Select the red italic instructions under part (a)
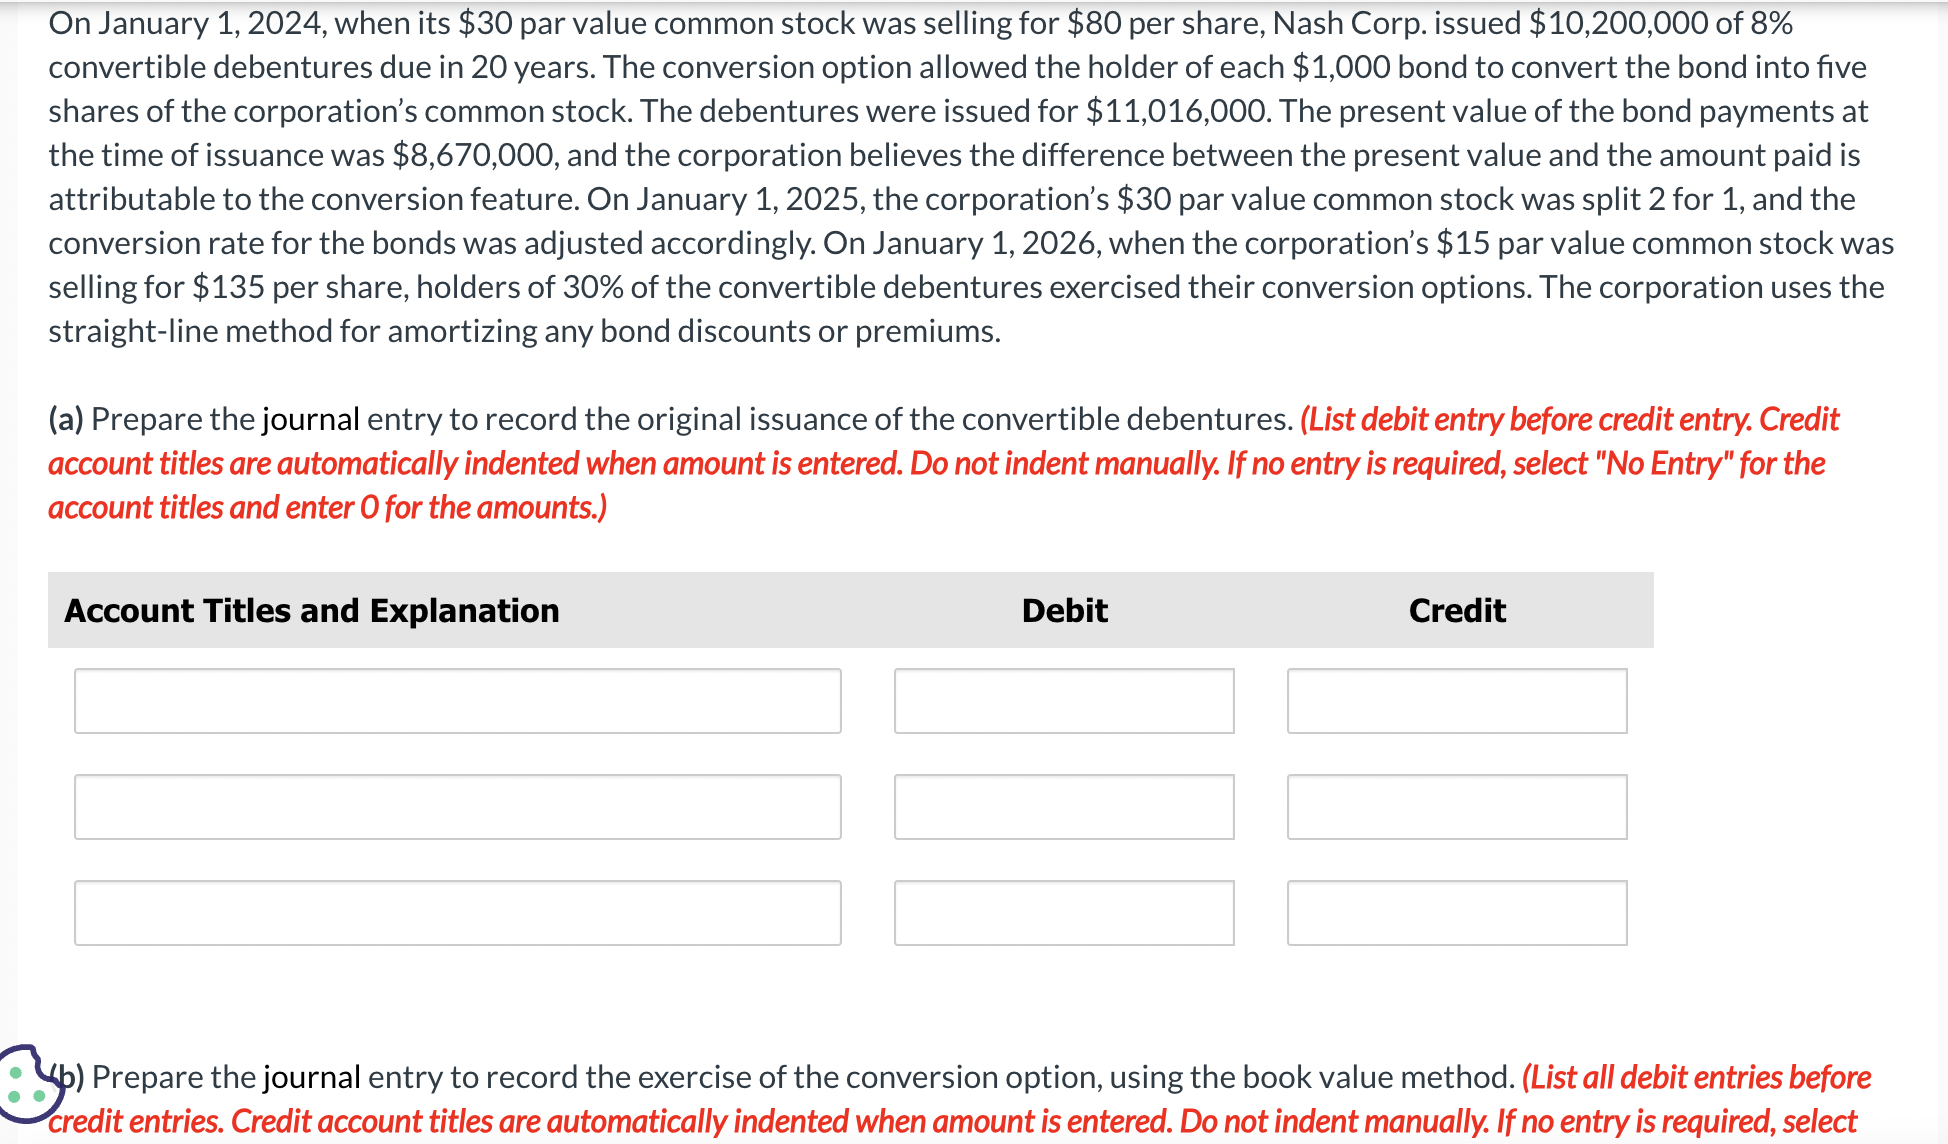Image resolution: width=1948 pixels, height=1144 pixels. [900, 463]
